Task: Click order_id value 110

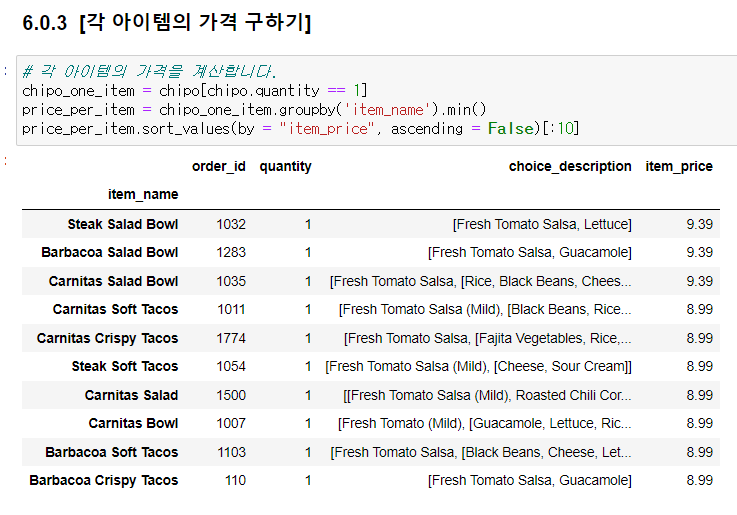Action: (235, 480)
